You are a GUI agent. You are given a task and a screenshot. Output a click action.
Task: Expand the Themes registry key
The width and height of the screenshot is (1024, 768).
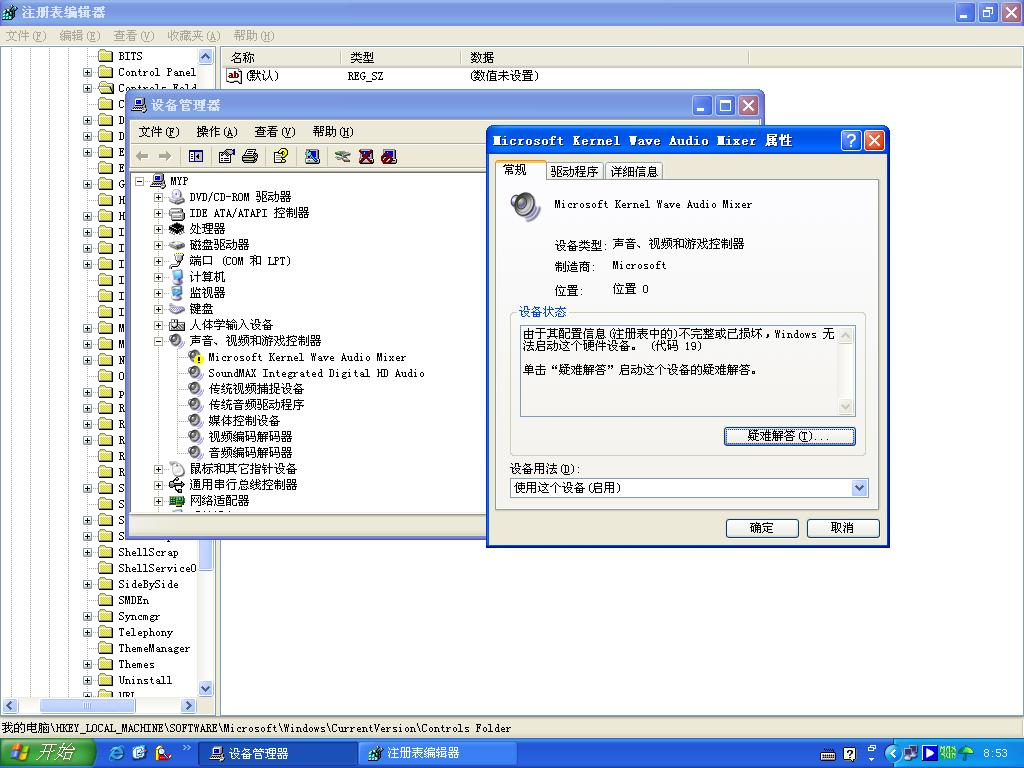(88, 665)
